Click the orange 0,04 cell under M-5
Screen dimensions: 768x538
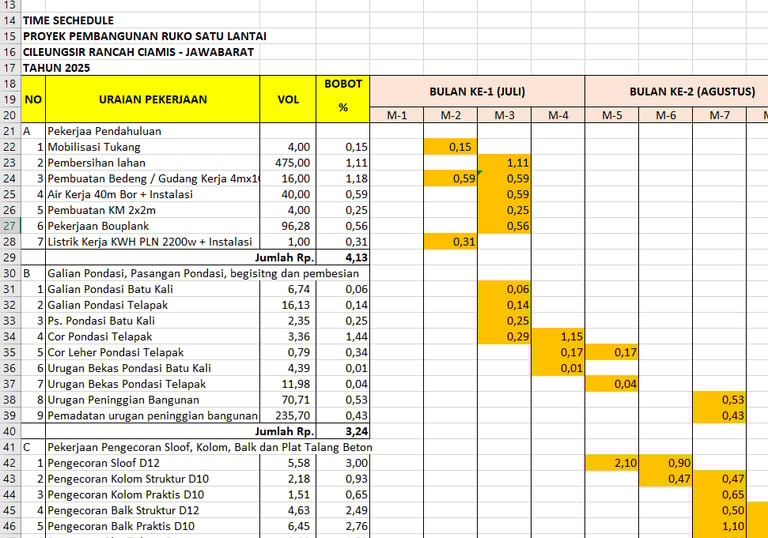(612, 384)
